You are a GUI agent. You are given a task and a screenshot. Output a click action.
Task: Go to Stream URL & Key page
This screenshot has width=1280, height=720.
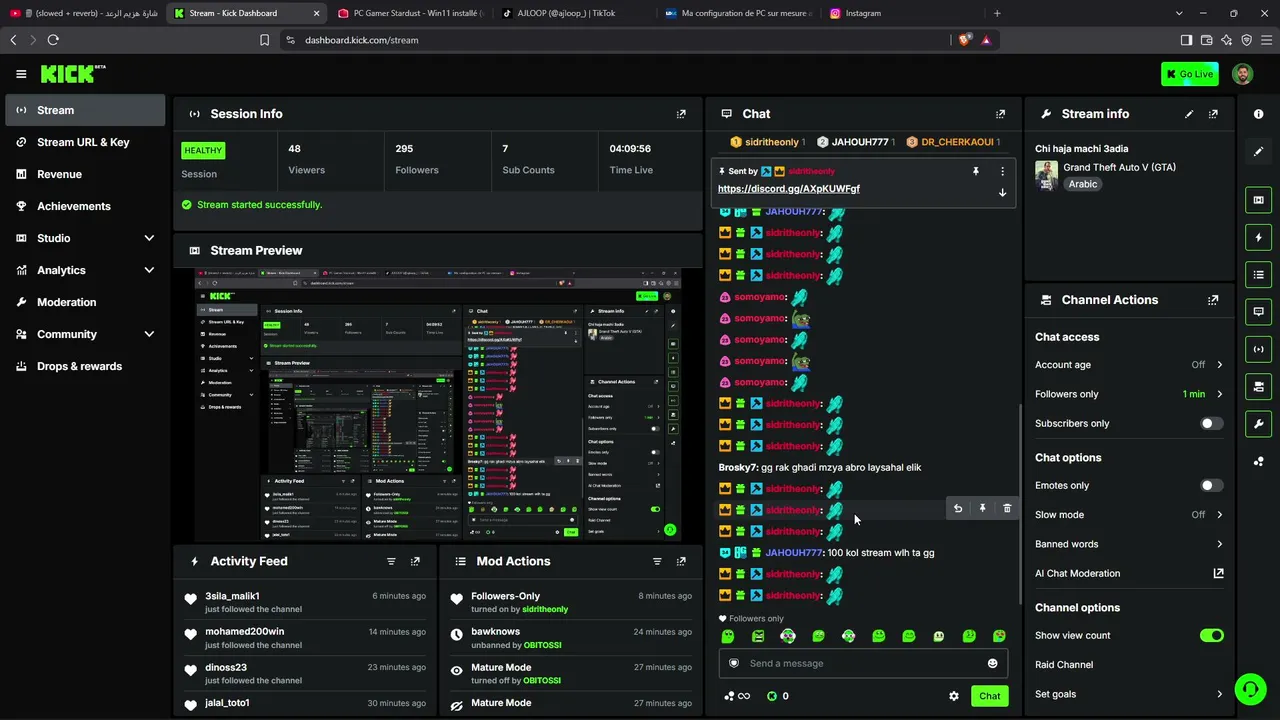pyautogui.click(x=85, y=142)
